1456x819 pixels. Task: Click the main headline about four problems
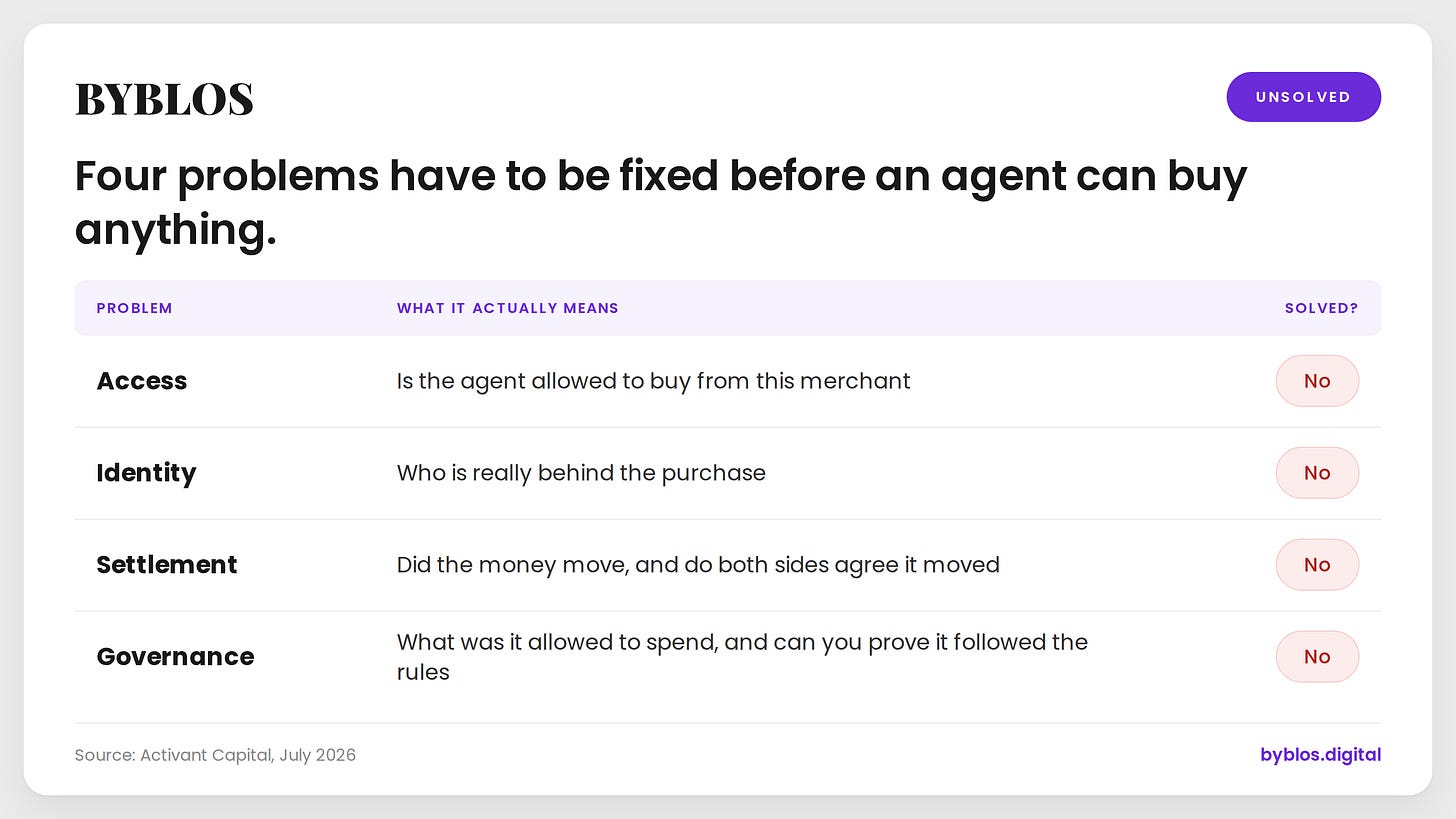click(661, 202)
